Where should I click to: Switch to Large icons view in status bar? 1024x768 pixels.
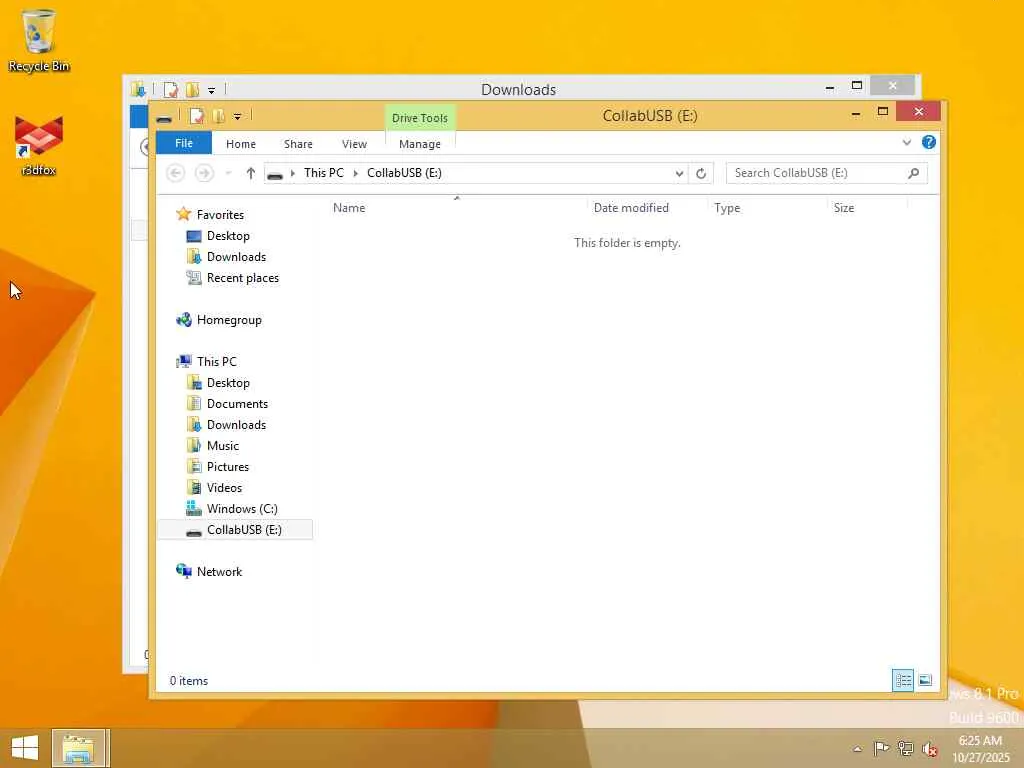pyautogui.click(x=925, y=680)
